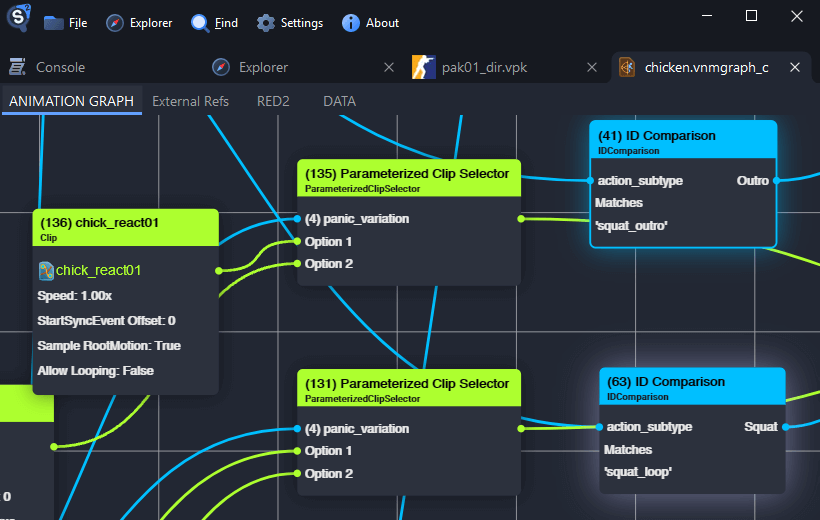Click the blue folder File icon
This screenshot has height=520, width=820.
(53, 23)
